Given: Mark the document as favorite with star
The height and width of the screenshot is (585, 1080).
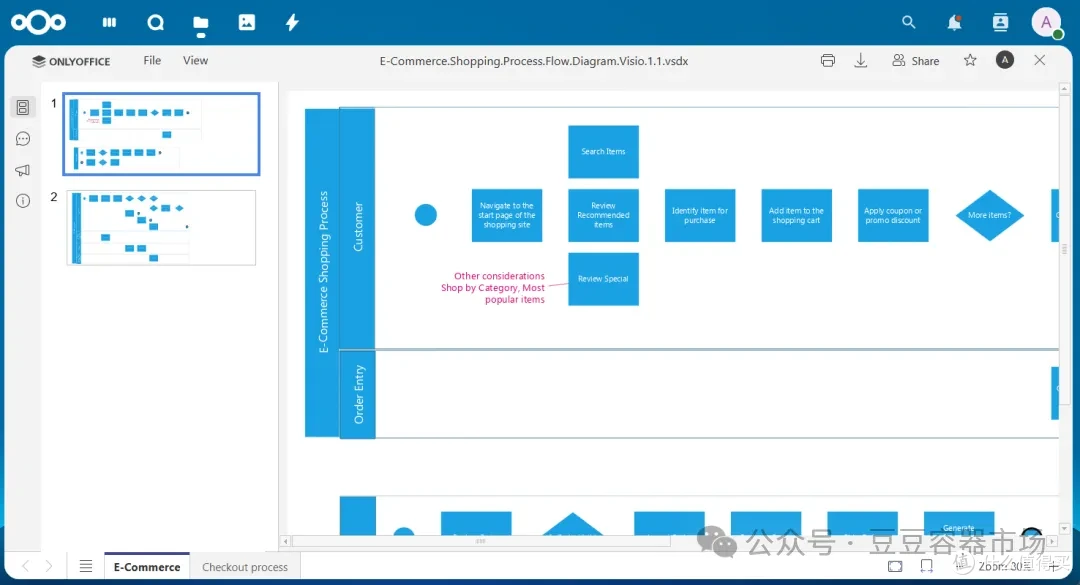Looking at the screenshot, I should tap(970, 61).
